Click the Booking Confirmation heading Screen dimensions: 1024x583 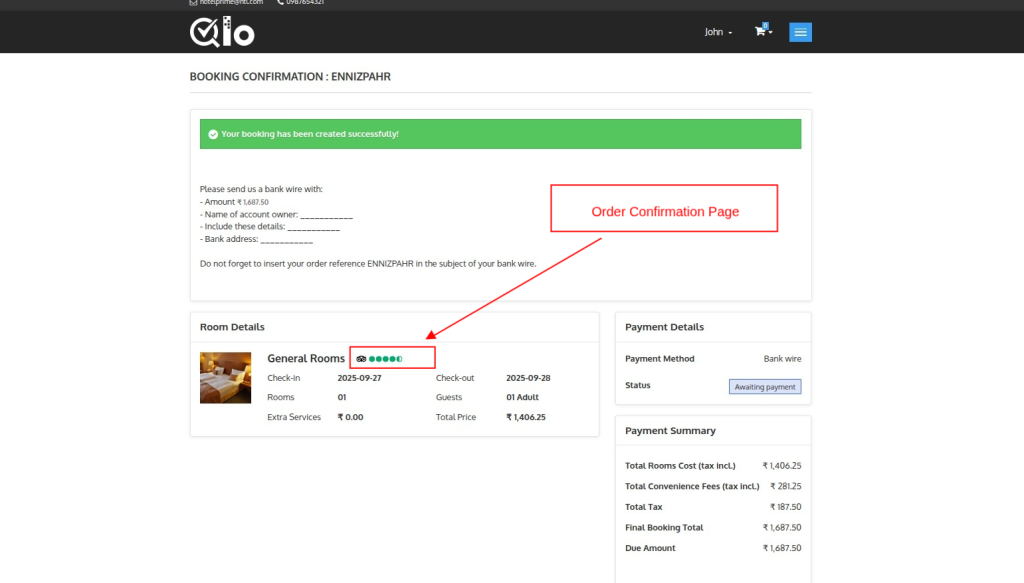pos(297,76)
